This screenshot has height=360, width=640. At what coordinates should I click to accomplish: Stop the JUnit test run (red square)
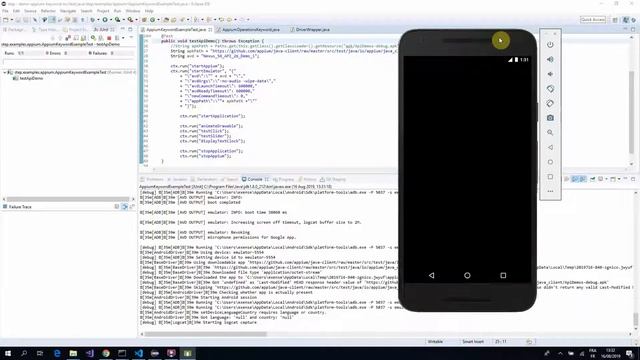[109, 38]
